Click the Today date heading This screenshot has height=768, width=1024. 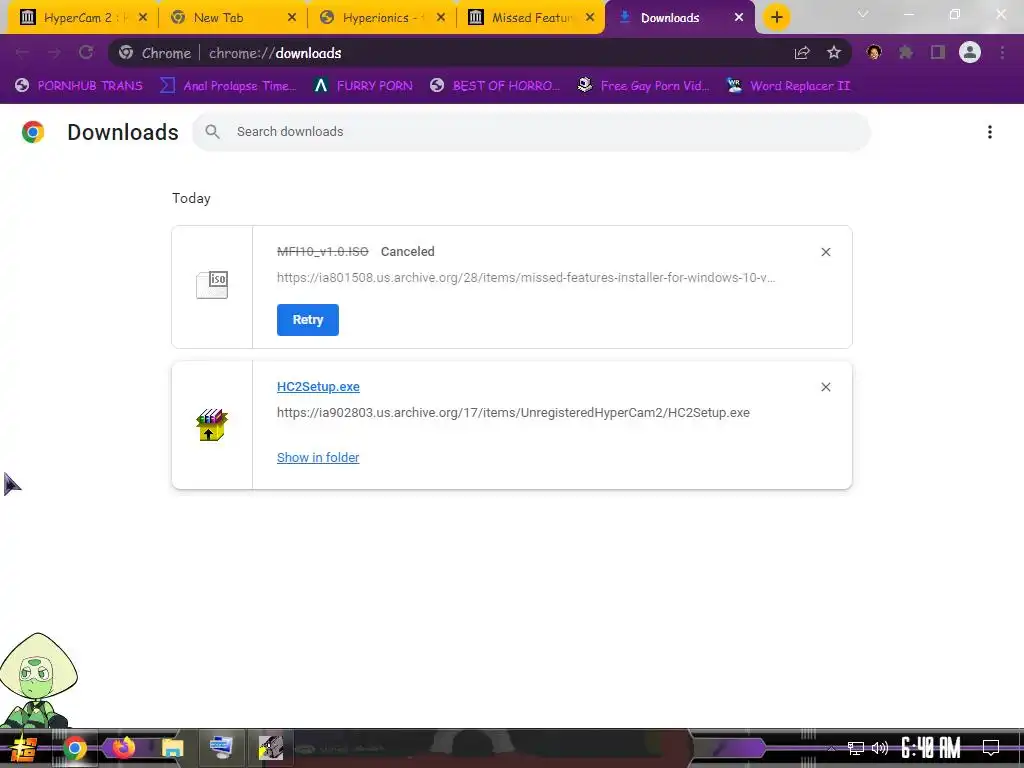pyautogui.click(x=191, y=199)
